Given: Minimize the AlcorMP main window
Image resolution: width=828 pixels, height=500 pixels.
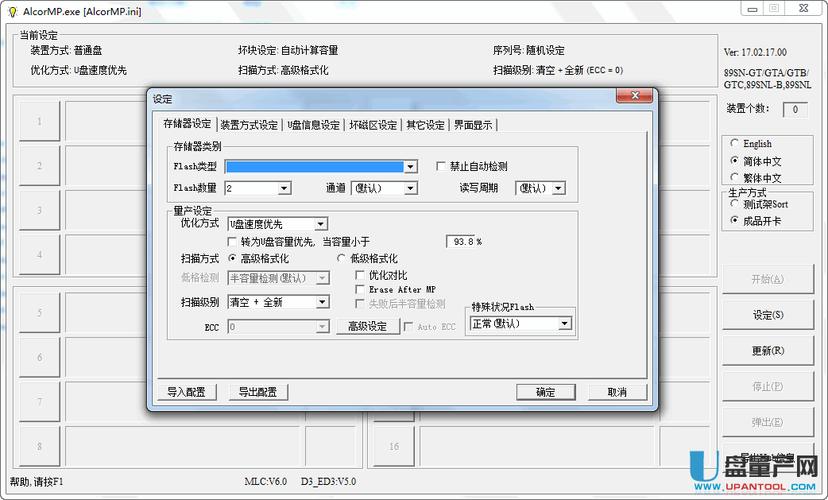Looking at the screenshot, I should tap(752, 8).
